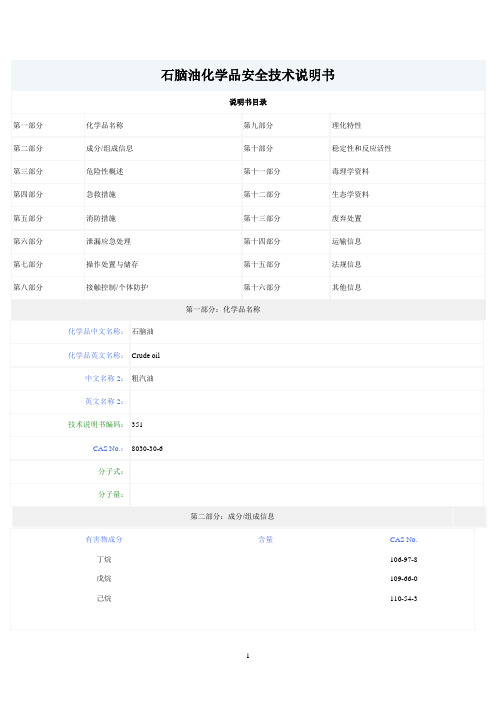This screenshot has width=496, height=702.
Task: Click the 化学品中文名称 label
Action: [95, 332]
